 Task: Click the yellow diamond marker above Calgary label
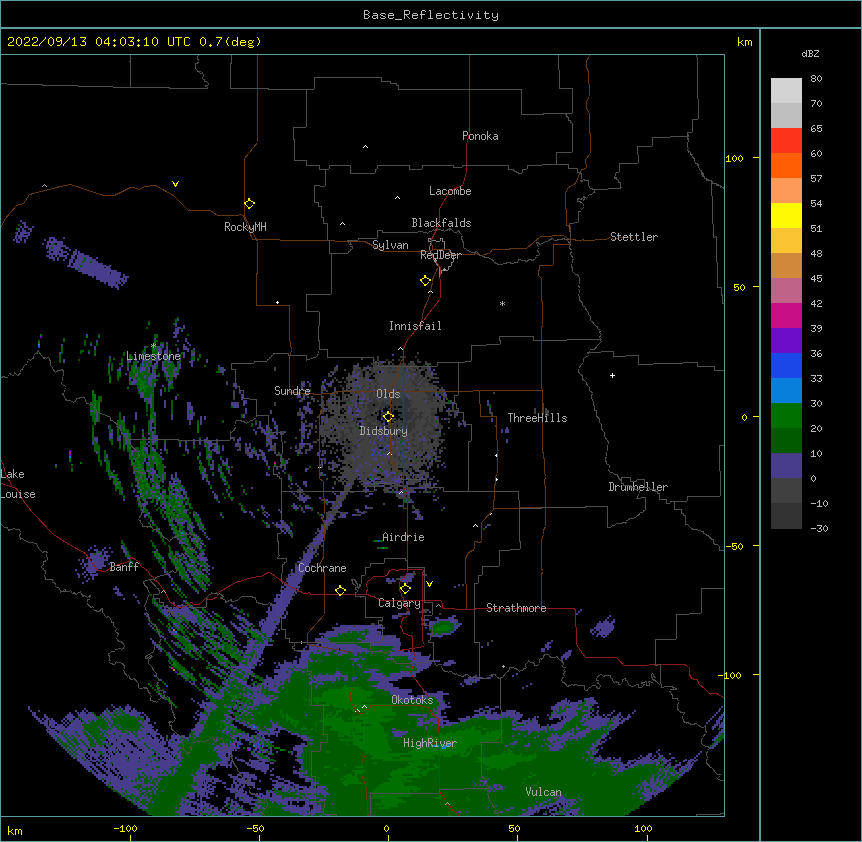click(405, 589)
